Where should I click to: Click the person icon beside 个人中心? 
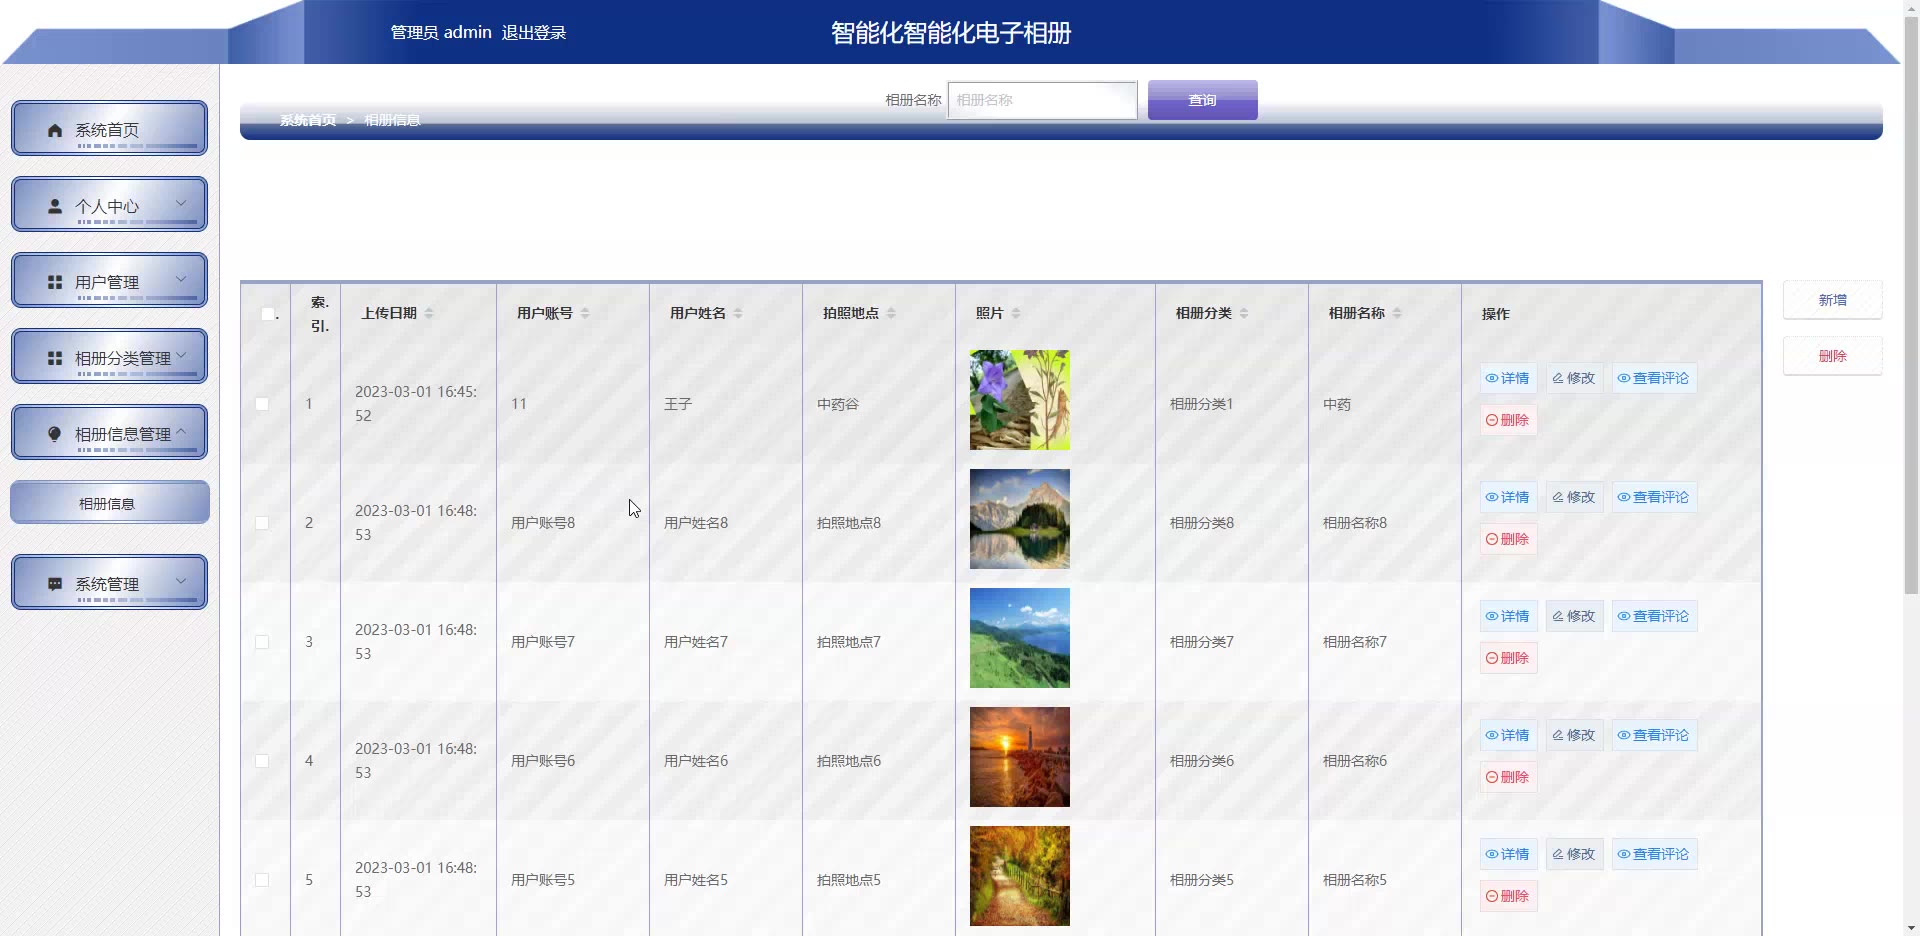pyautogui.click(x=55, y=206)
